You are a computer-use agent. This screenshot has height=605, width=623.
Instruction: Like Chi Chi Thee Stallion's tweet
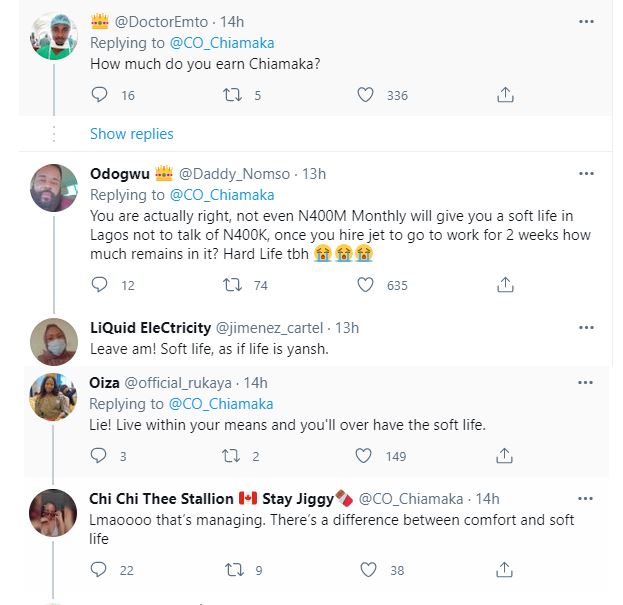coord(368,570)
